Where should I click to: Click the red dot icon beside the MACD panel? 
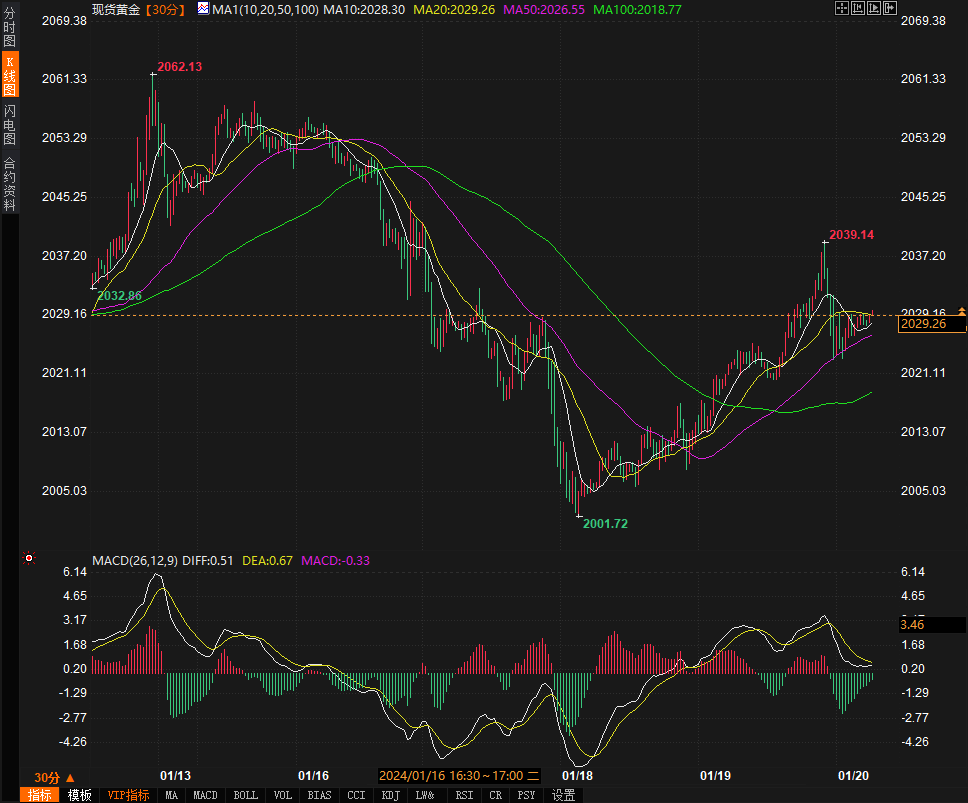[29, 558]
